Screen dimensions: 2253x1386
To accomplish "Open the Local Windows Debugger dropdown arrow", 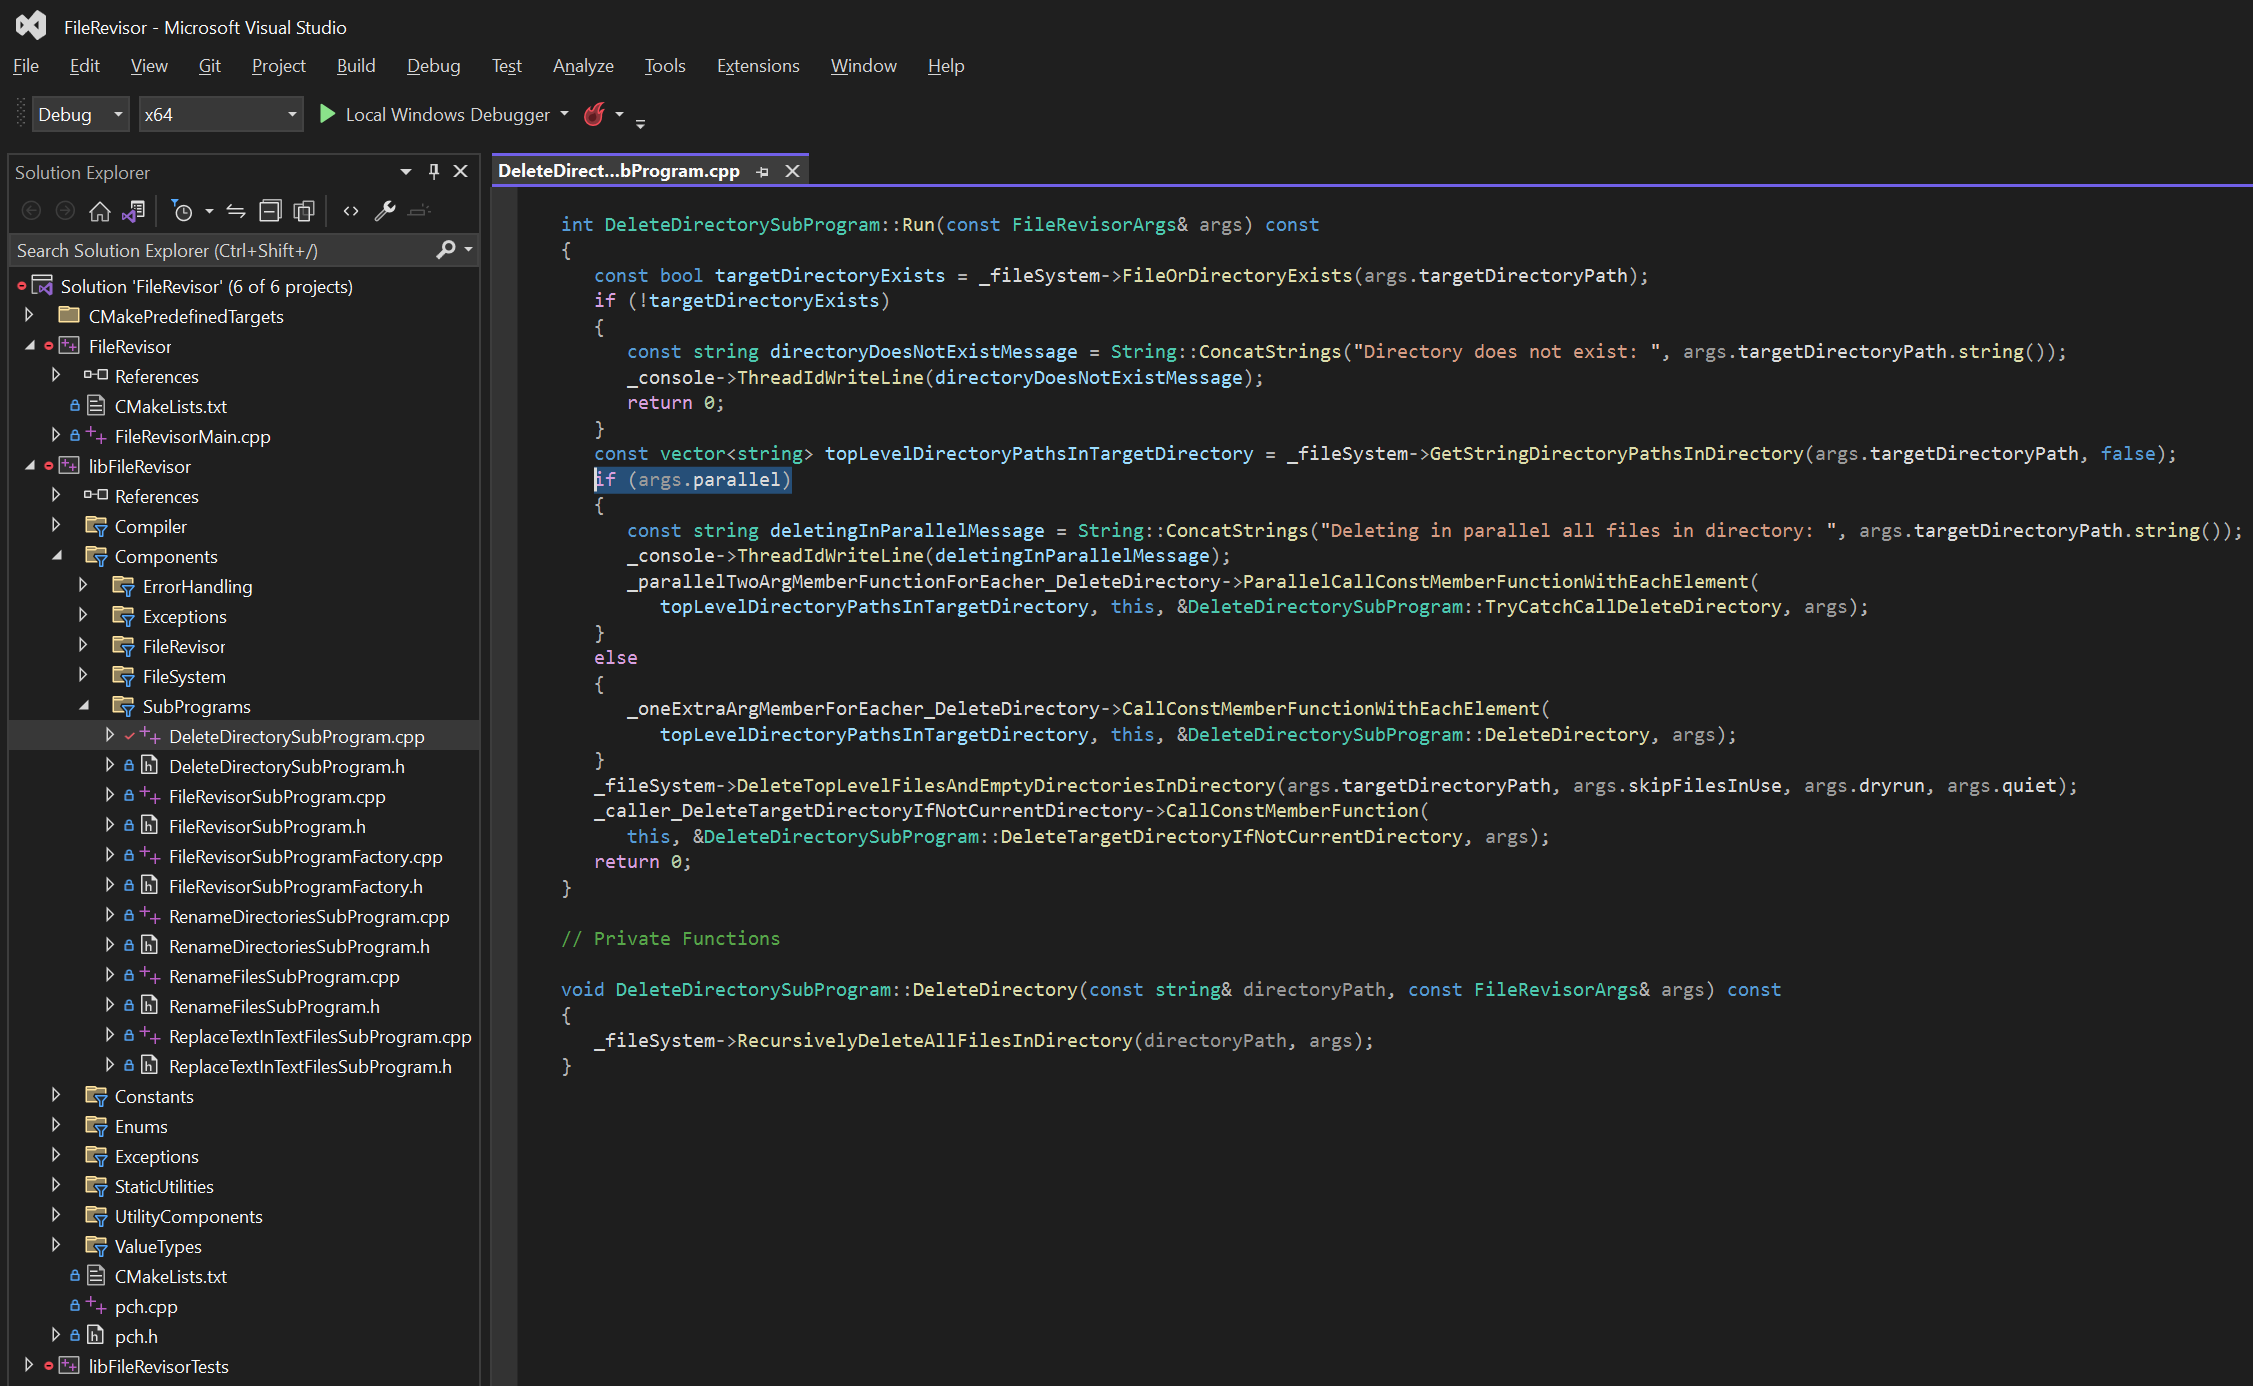I will [x=564, y=114].
